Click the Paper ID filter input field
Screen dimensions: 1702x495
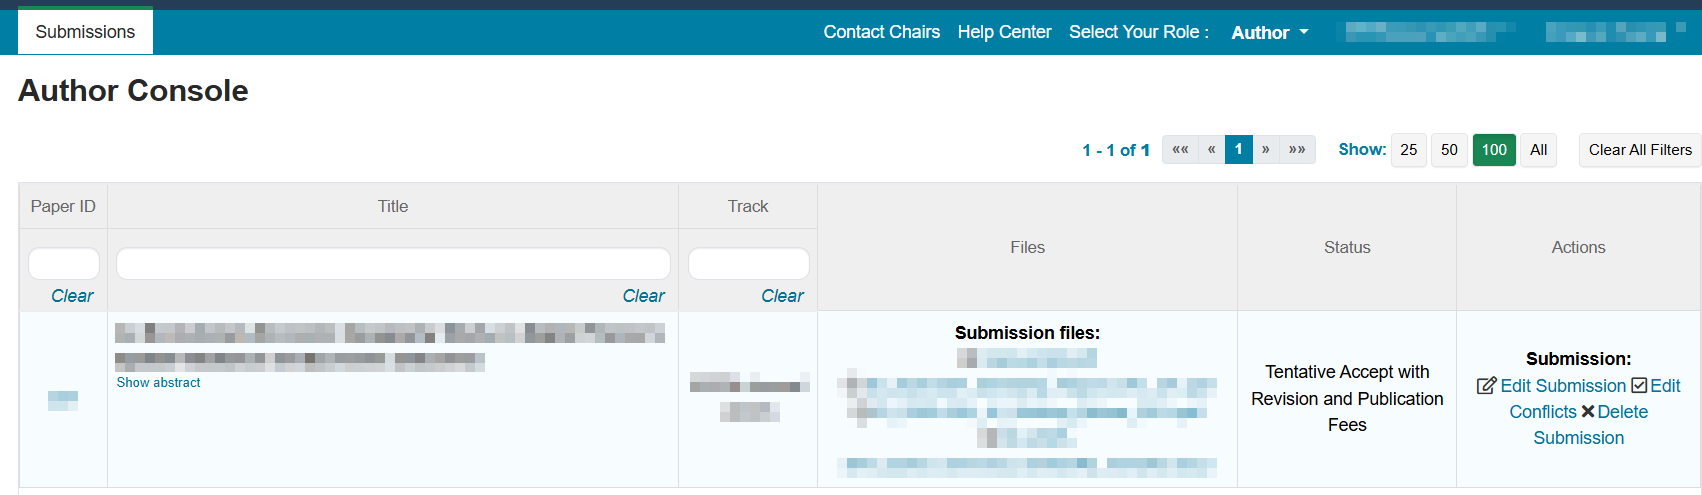63,264
